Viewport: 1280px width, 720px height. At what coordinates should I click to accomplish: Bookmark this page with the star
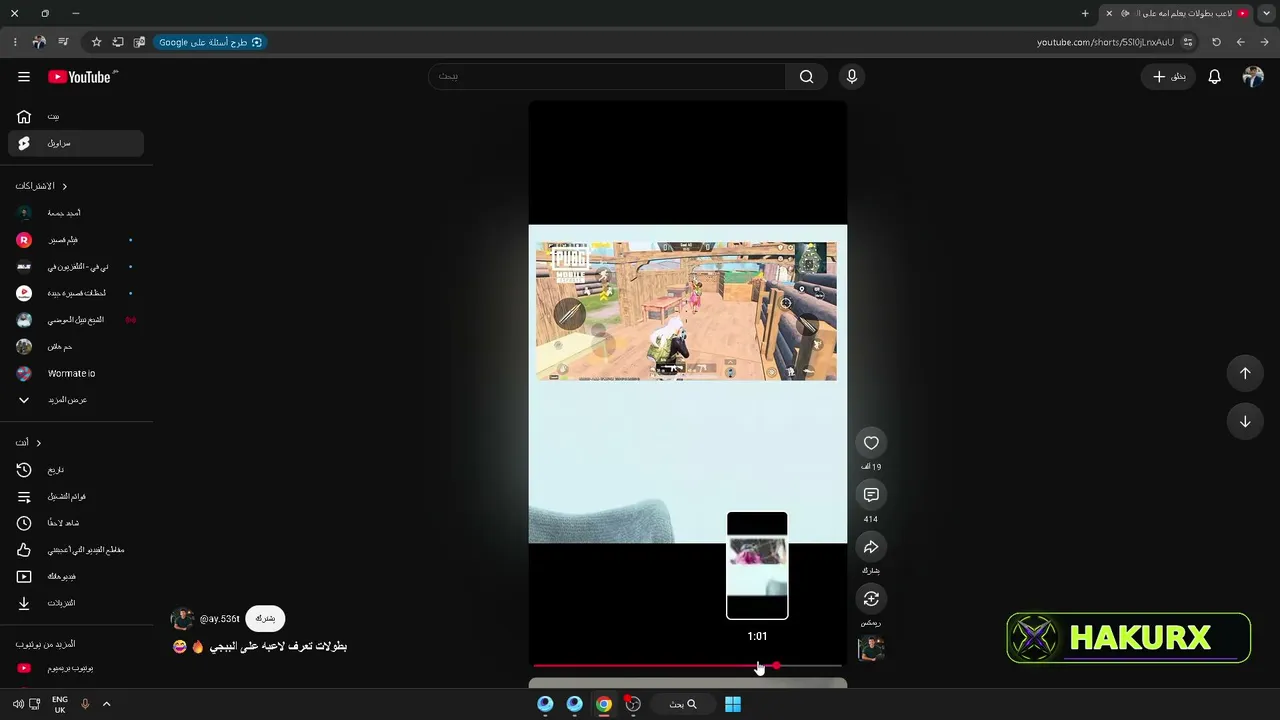click(96, 42)
